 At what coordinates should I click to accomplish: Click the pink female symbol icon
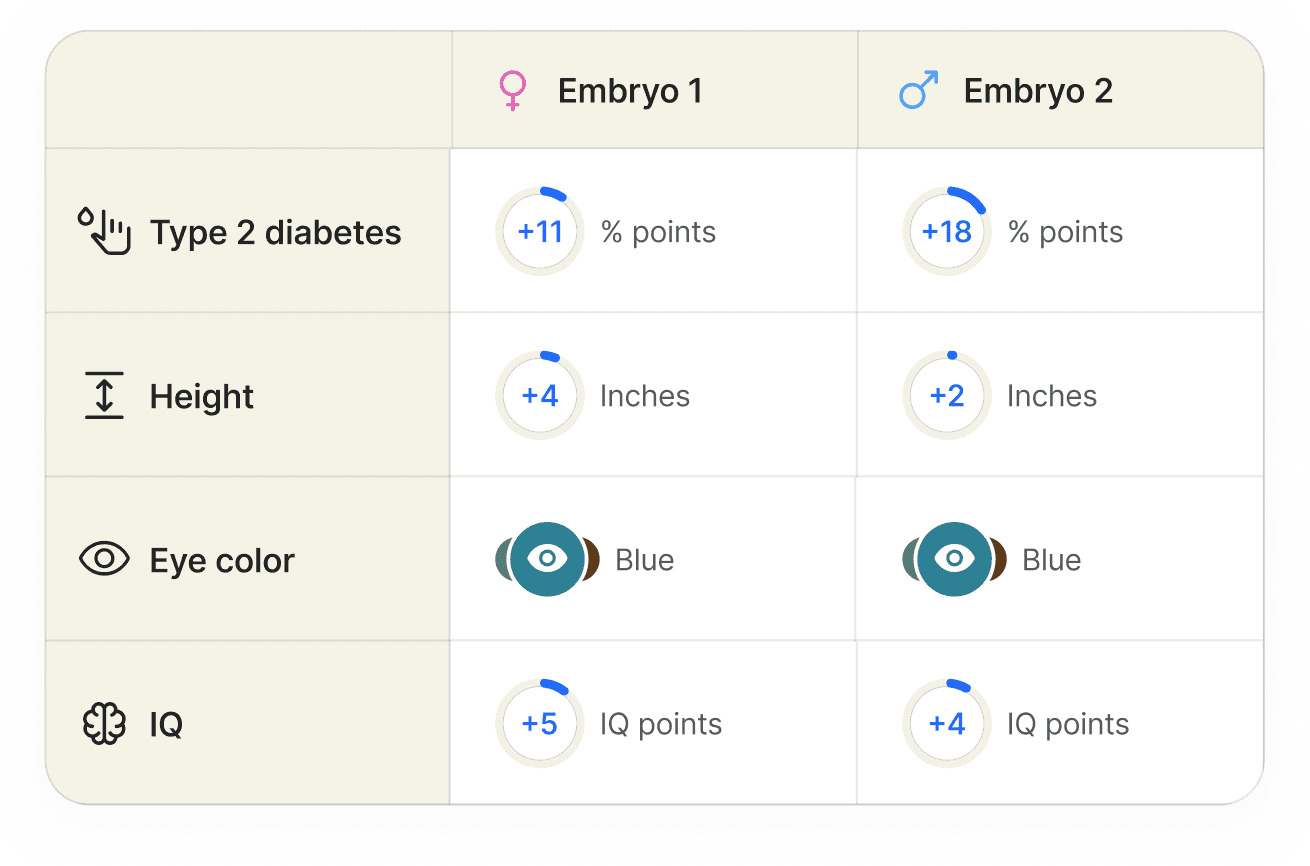pos(512,91)
